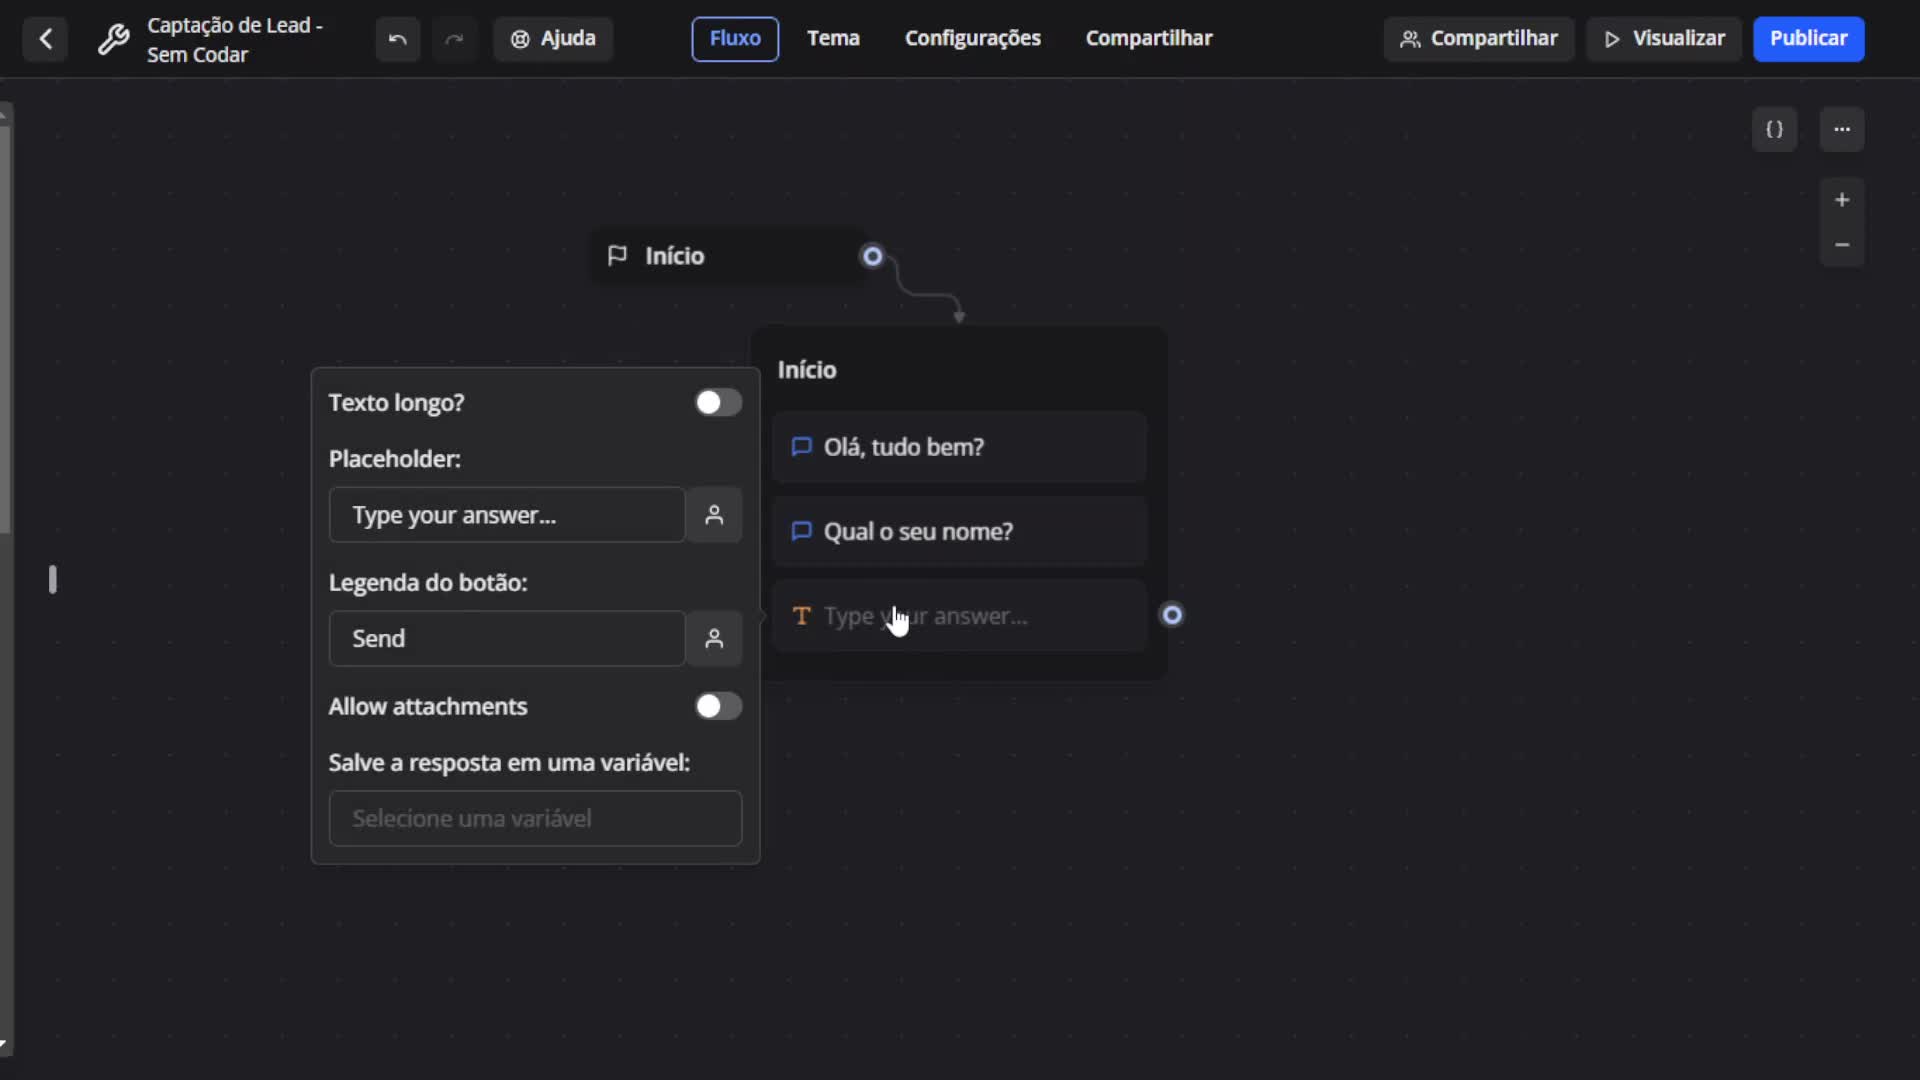This screenshot has width=1920, height=1080.
Task: Open the three-dots more options menu
Action: pyautogui.click(x=1841, y=129)
